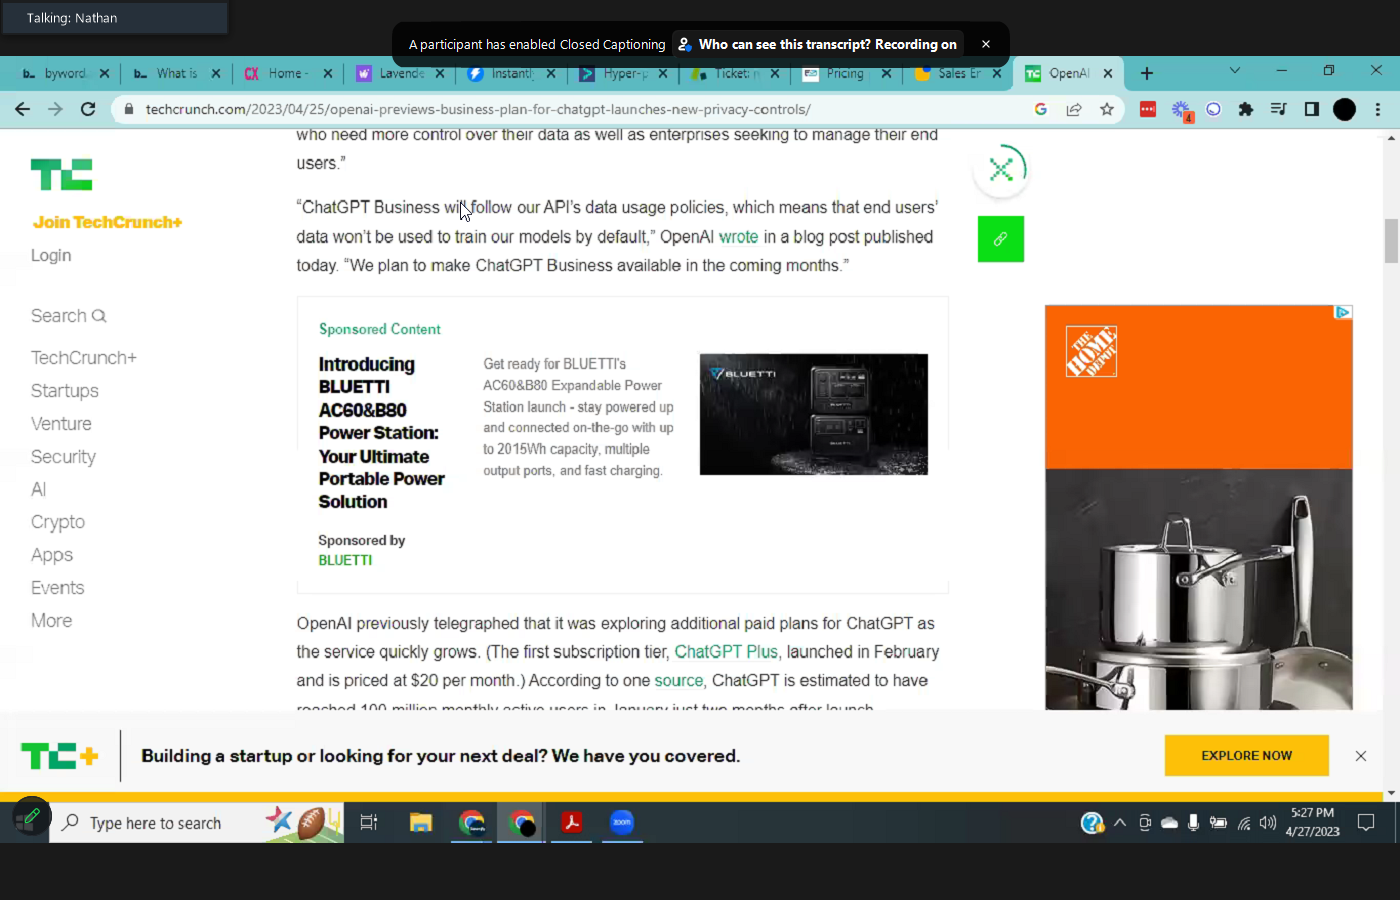Click the Windows search box
1400x900 pixels.
point(155,823)
